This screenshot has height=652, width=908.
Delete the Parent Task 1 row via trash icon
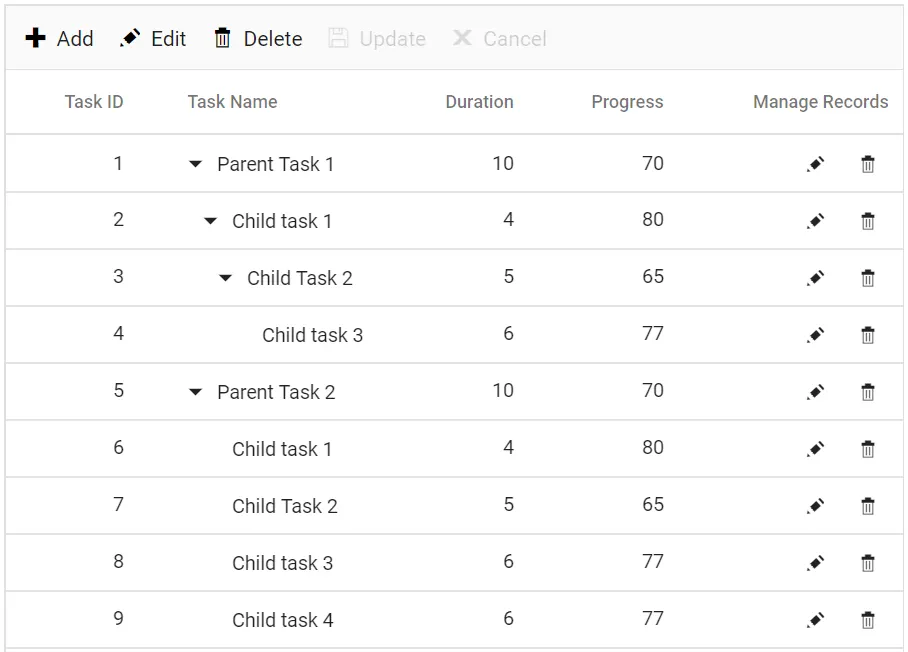pyautogui.click(x=867, y=164)
